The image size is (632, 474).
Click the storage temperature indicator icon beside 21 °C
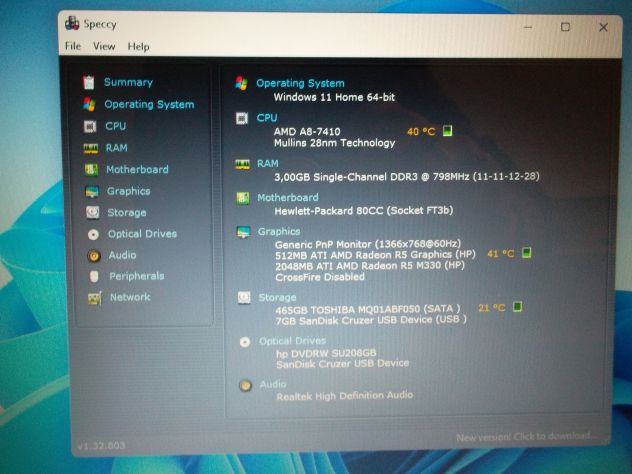click(518, 307)
